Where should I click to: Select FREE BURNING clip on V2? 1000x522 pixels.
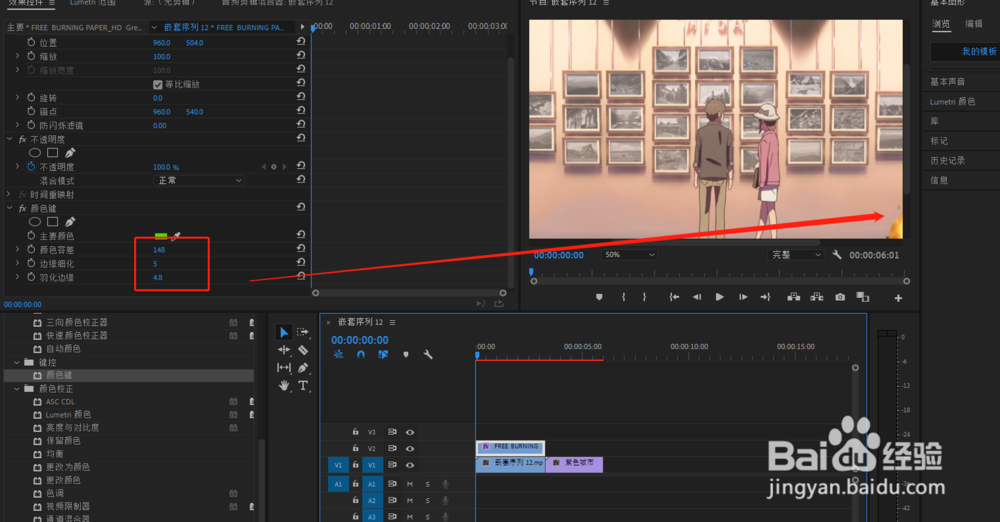tap(510, 447)
